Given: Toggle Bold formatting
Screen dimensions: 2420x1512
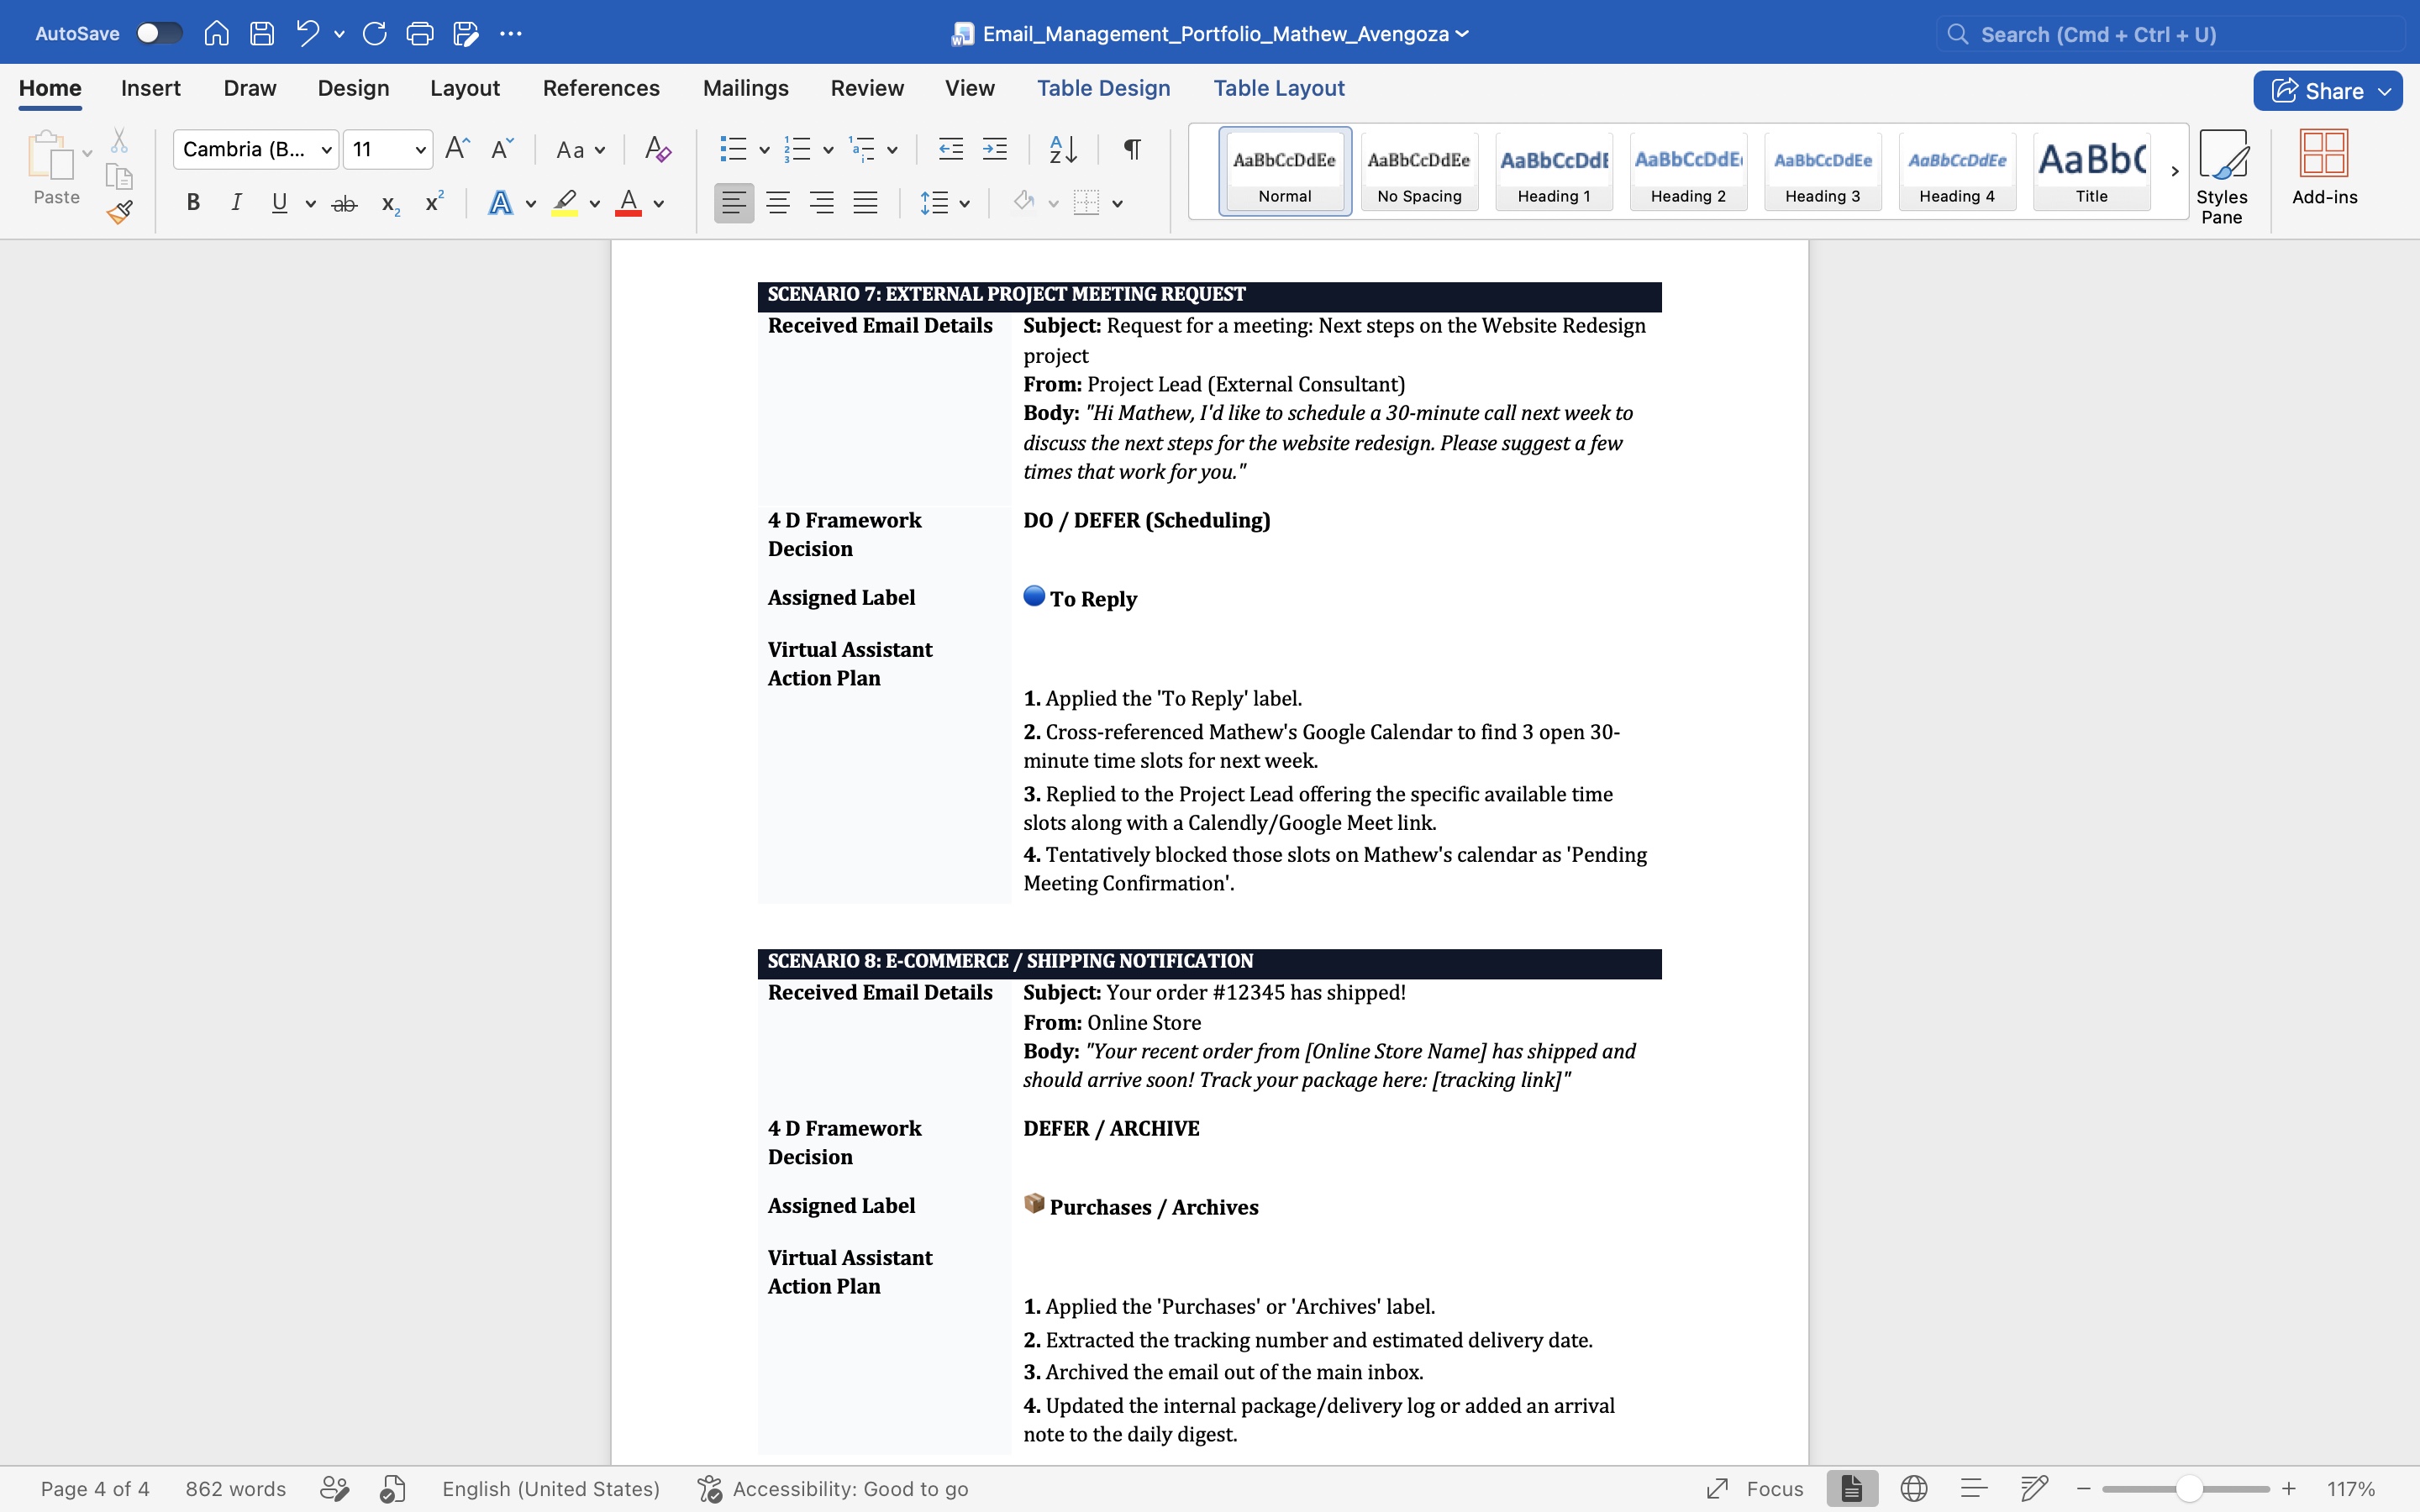Looking at the screenshot, I should [193, 203].
